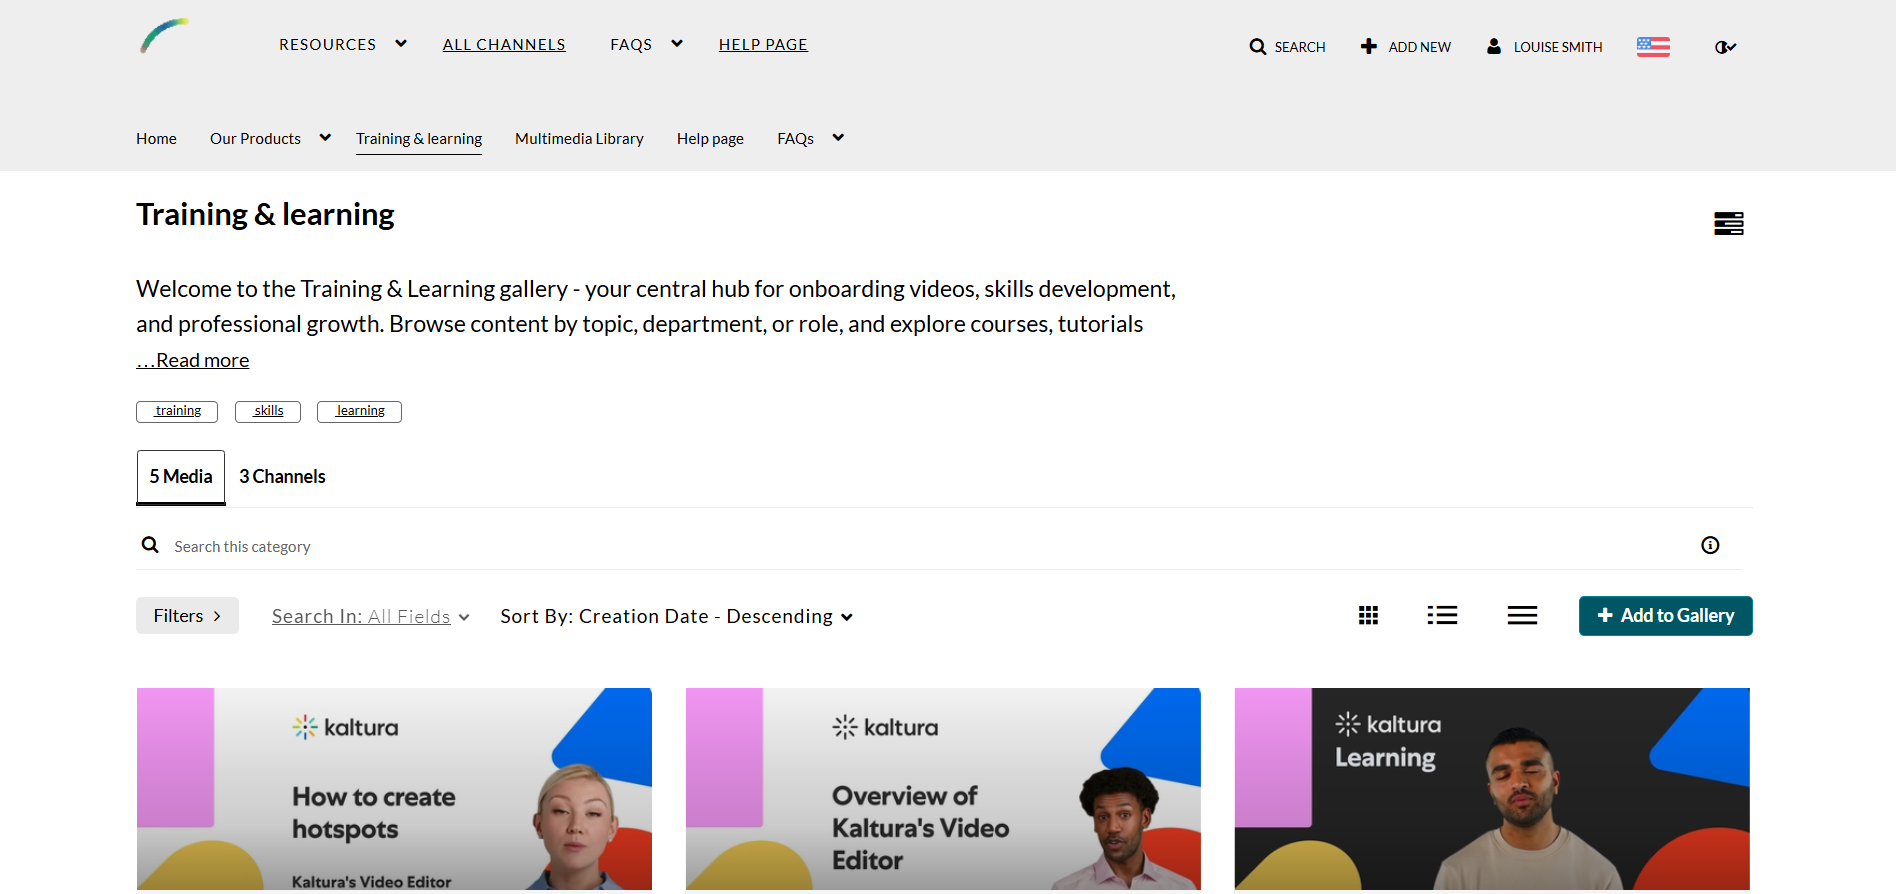This screenshot has width=1896, height=894.
Task: Open the How to create hotspots thumbnail
Action: click(x=394, y=788)
